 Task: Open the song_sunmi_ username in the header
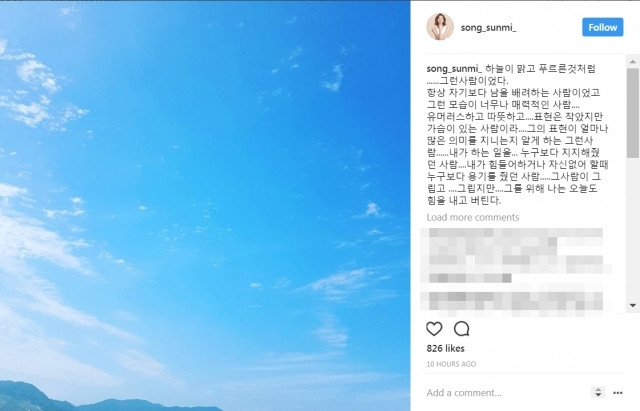(488, 28)
